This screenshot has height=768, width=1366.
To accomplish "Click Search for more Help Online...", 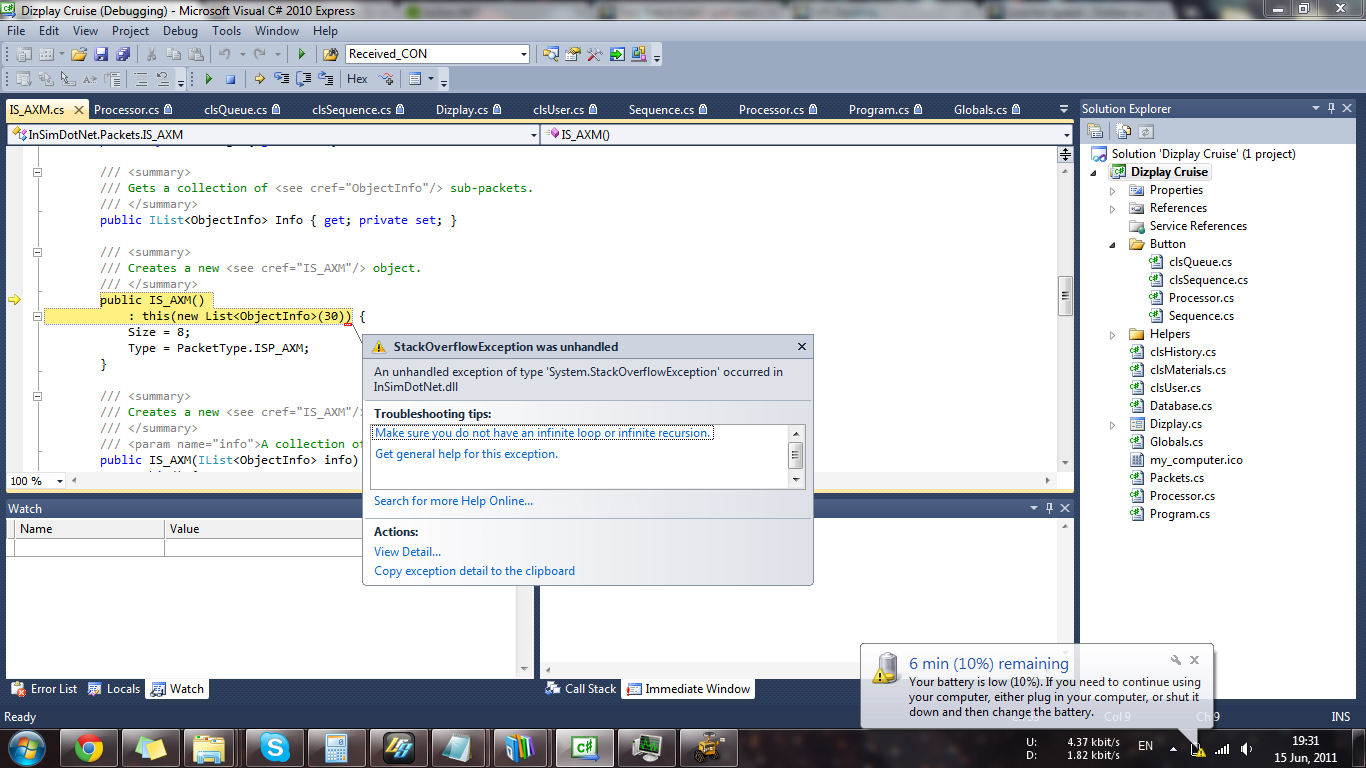I will pyautogui.click(x=453, y=501).
